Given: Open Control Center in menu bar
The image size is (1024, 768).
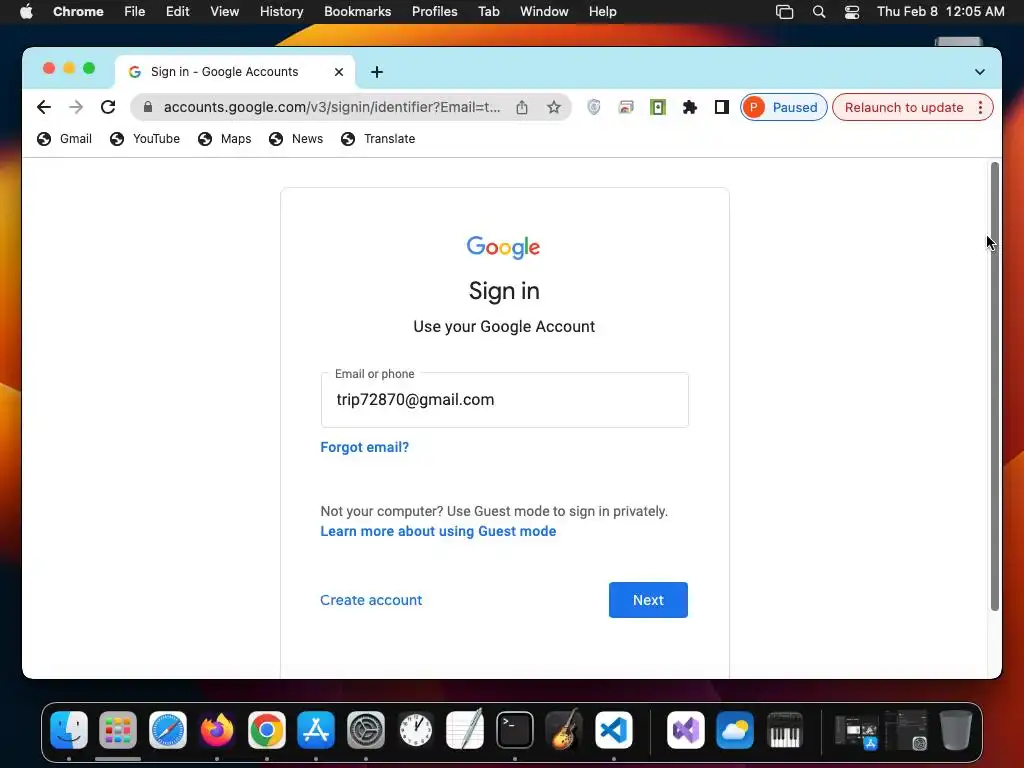Looking at the screenshot, I should click(x=852, y=12).
